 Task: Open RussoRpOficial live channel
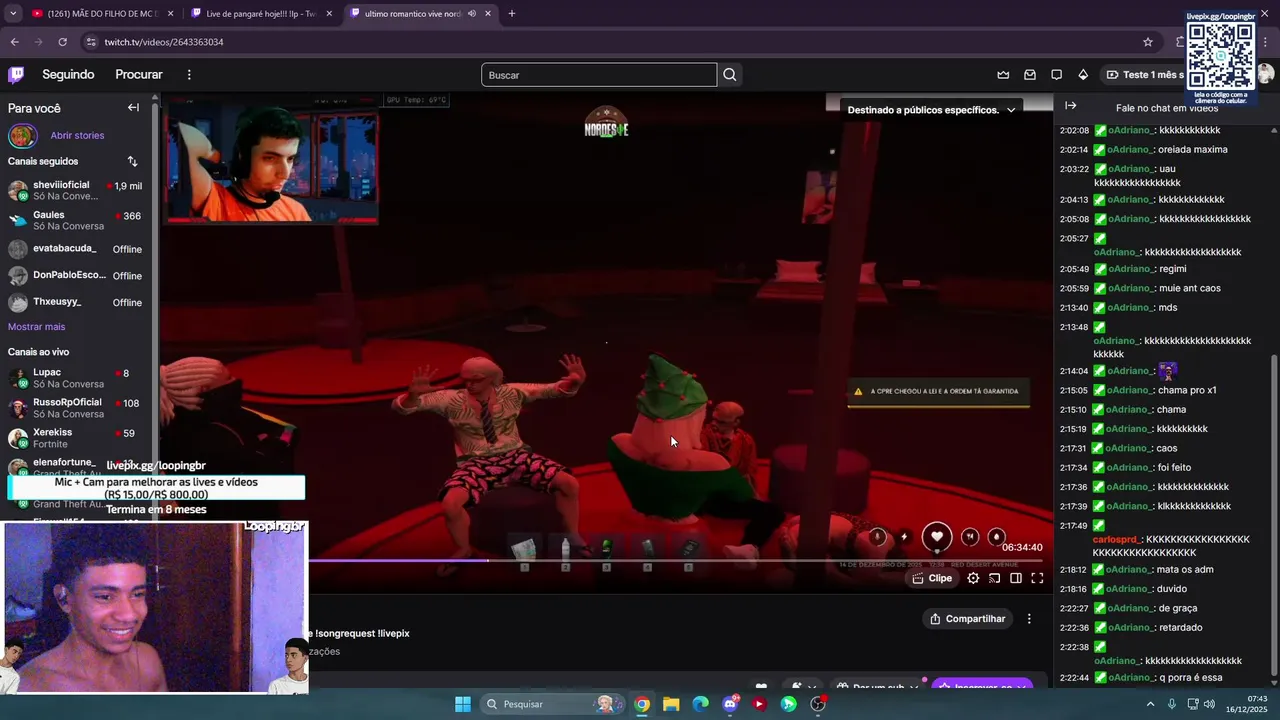[x=75, y=408]
